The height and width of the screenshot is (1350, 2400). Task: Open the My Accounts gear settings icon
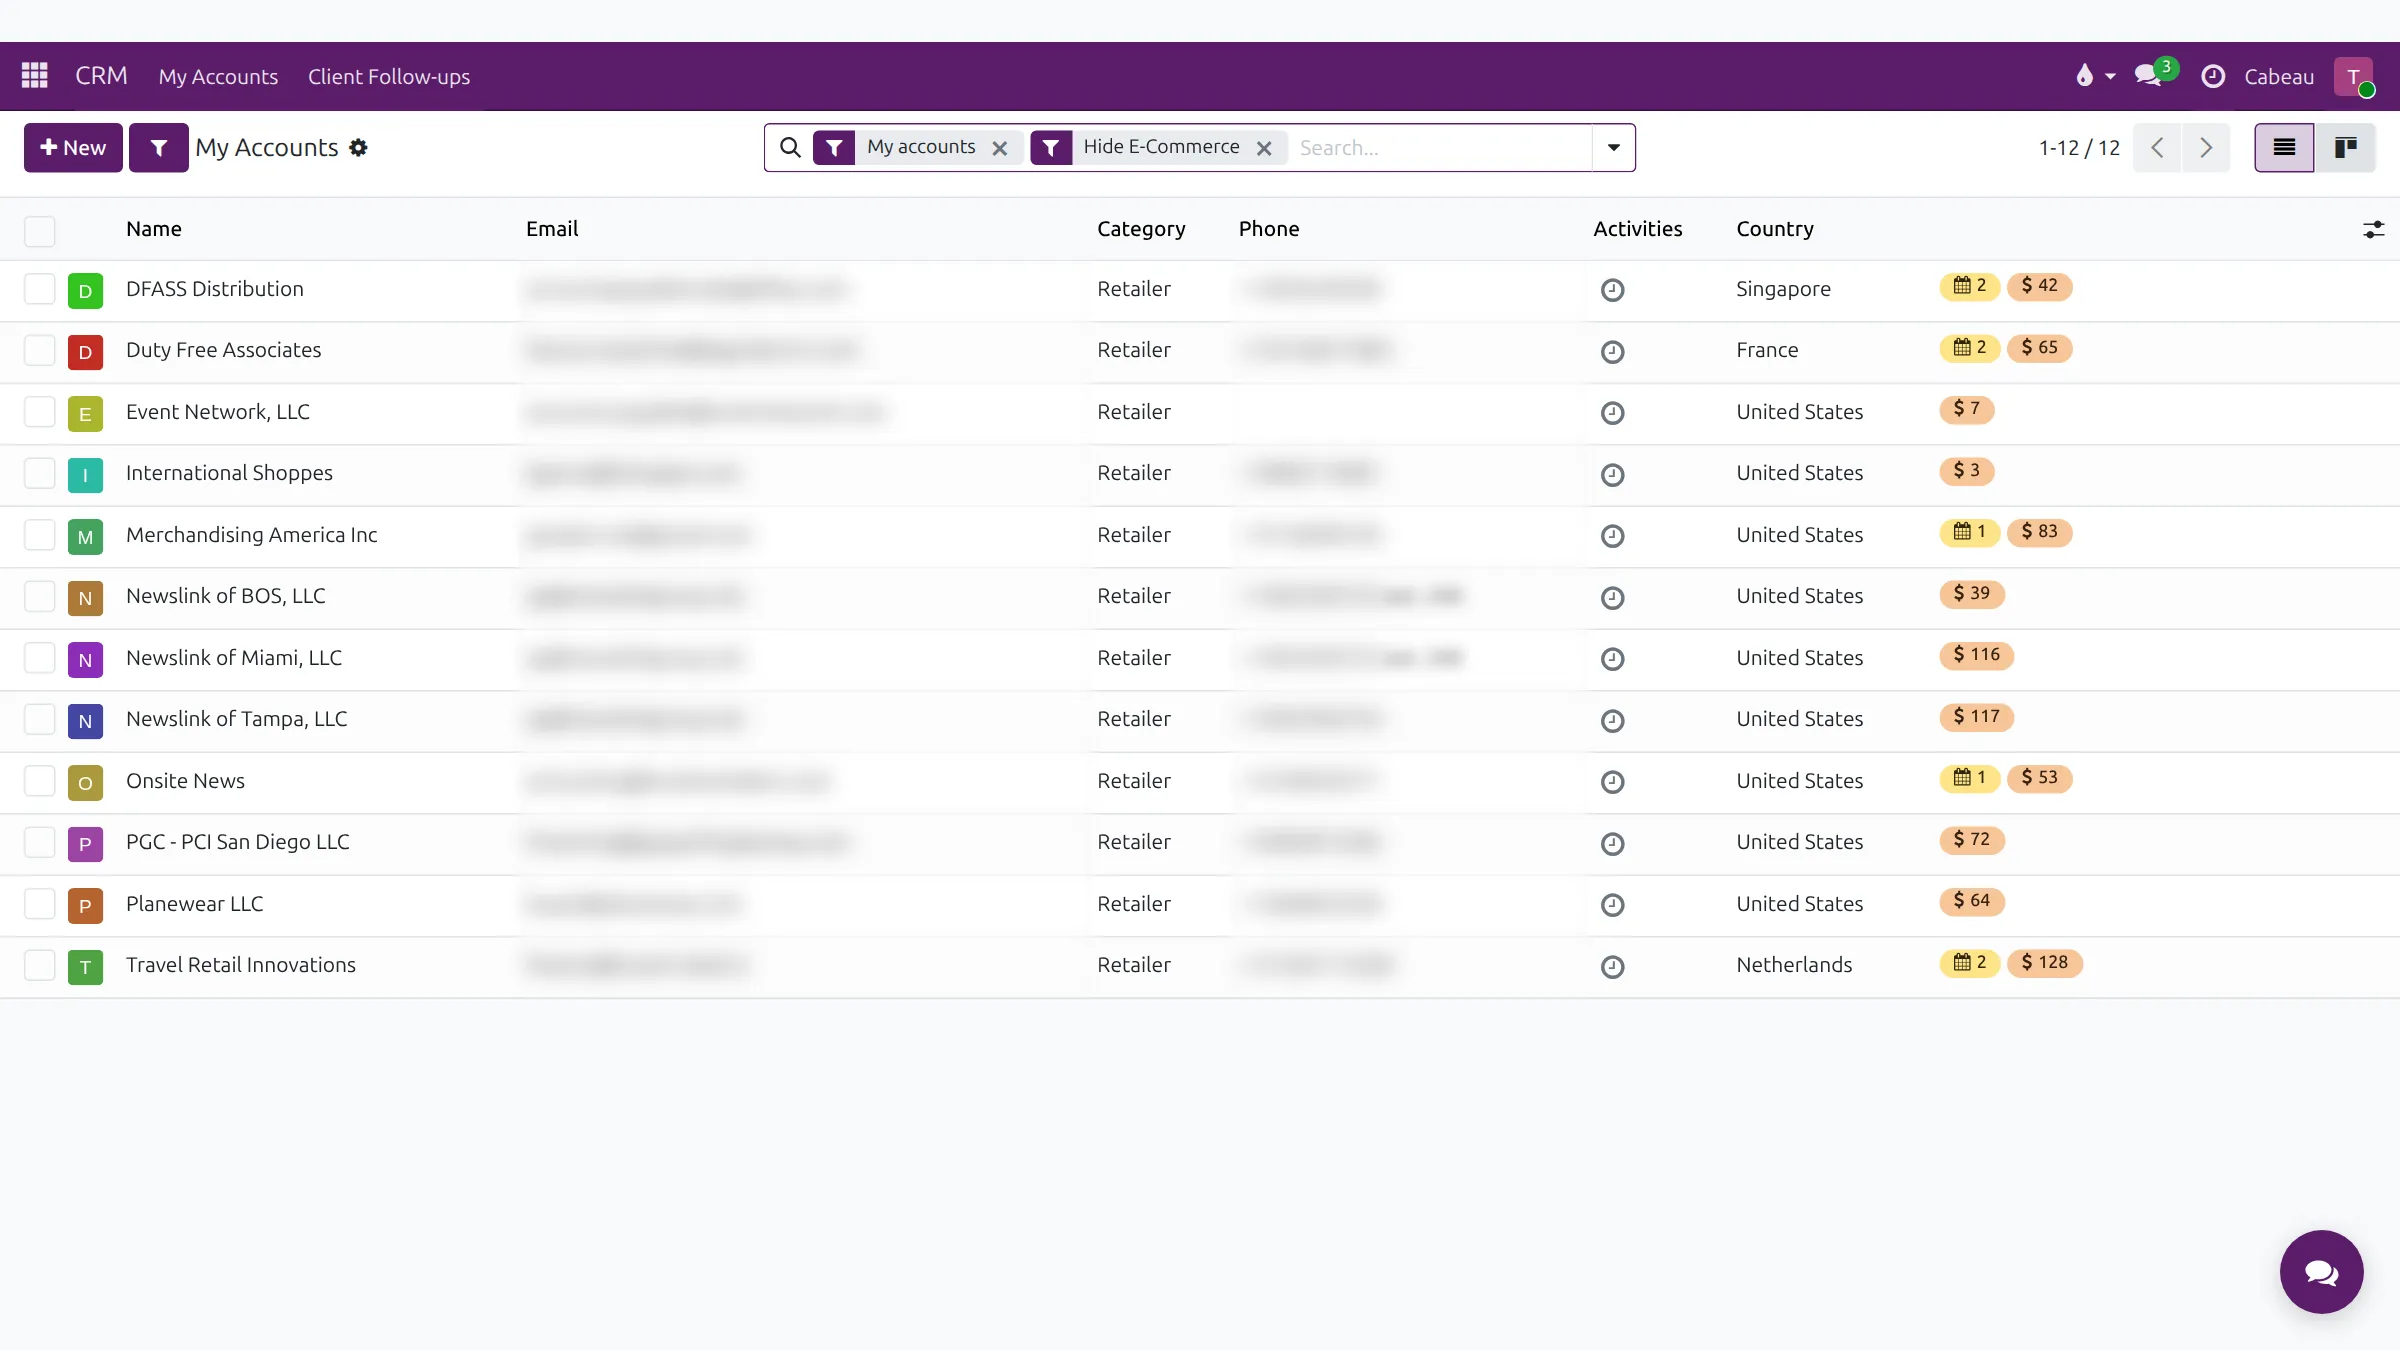358,148
